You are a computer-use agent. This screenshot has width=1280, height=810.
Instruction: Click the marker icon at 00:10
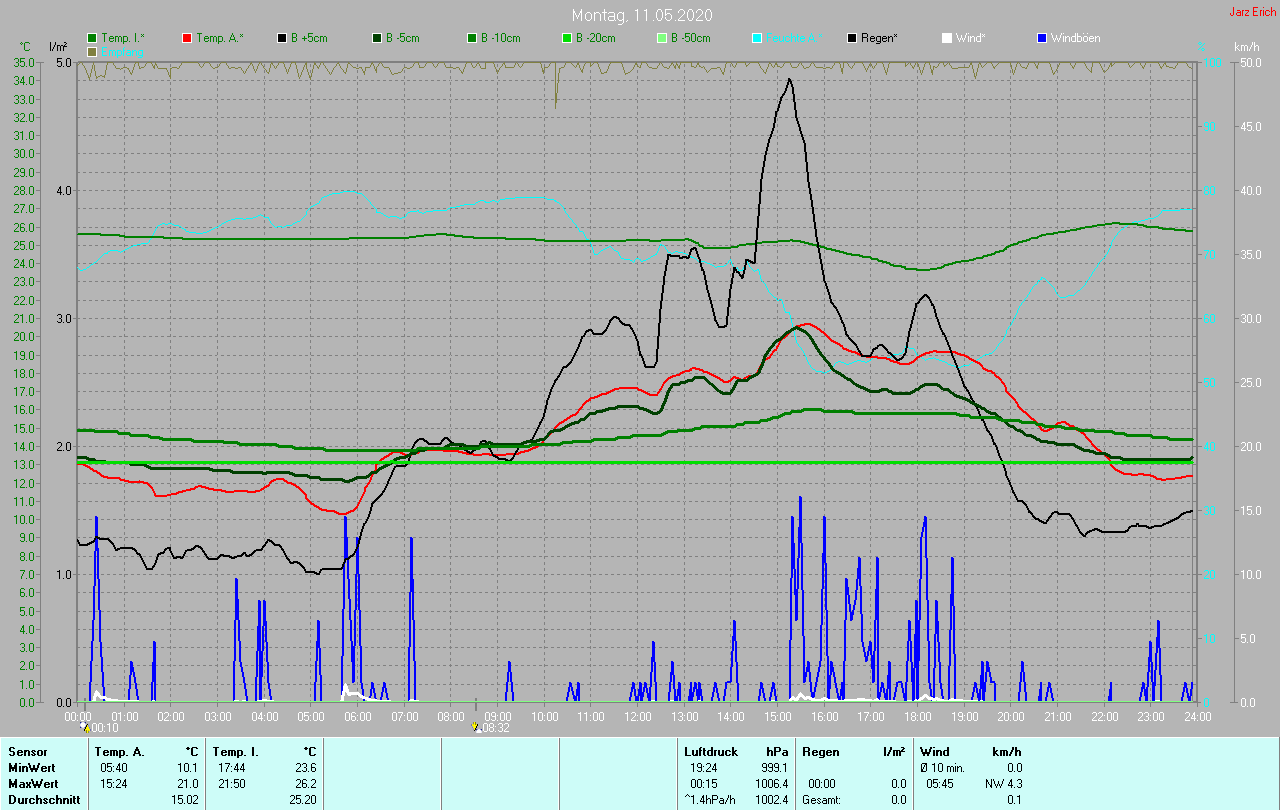click(x=85, y=728)
